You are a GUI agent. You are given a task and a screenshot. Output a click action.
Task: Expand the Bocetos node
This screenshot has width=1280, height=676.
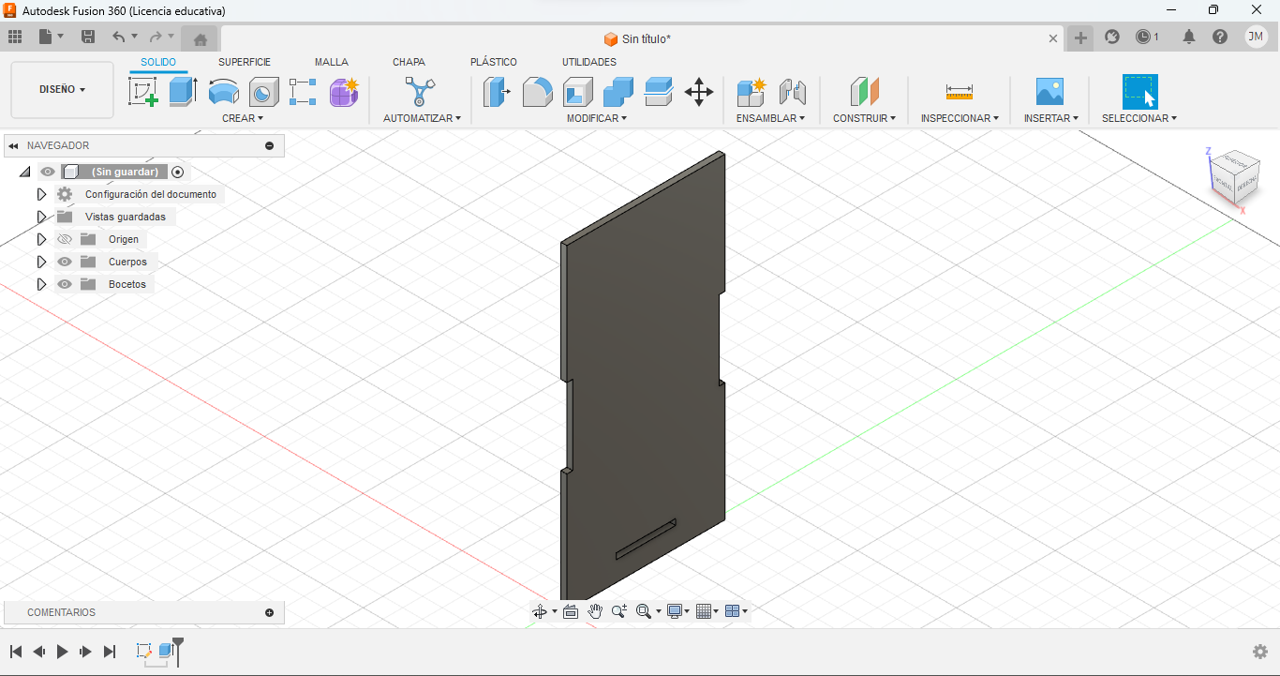tap(41, 284)
